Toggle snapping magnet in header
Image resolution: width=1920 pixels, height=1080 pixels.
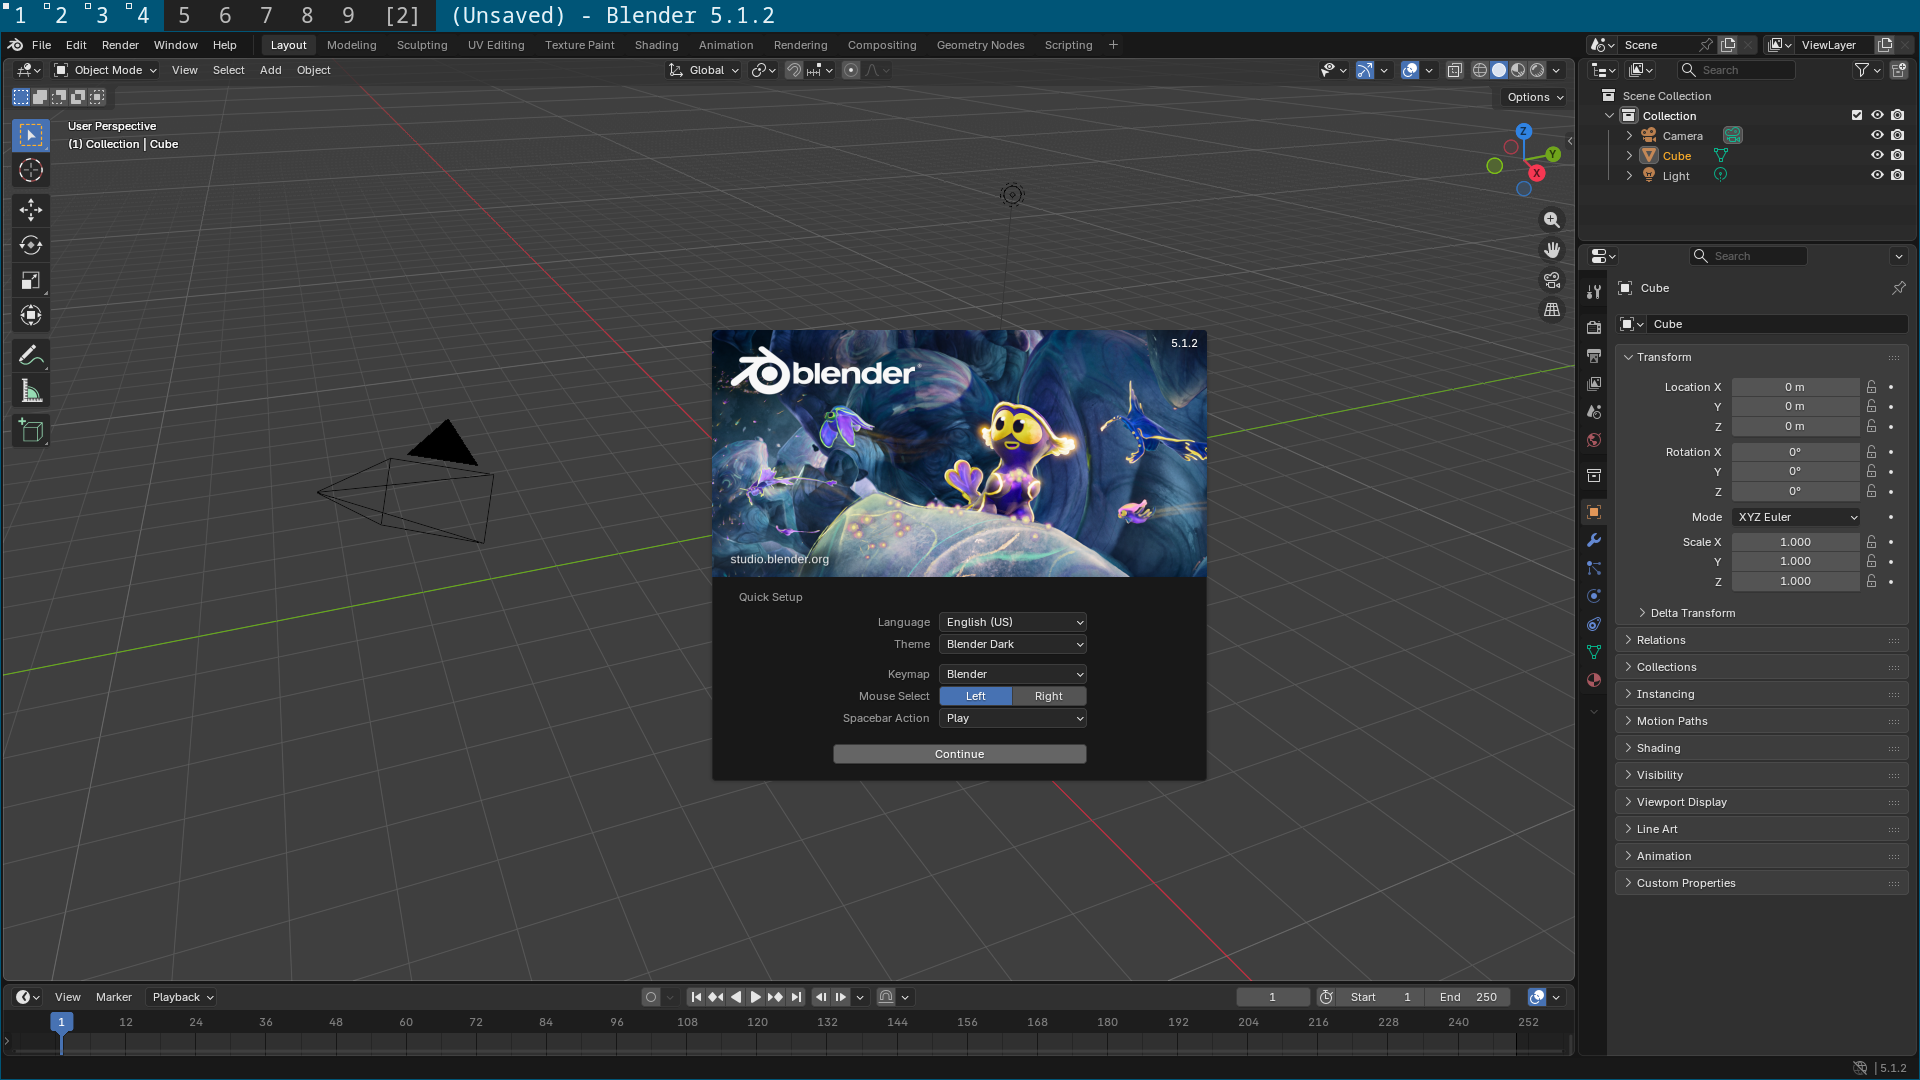tap(793, 70)
